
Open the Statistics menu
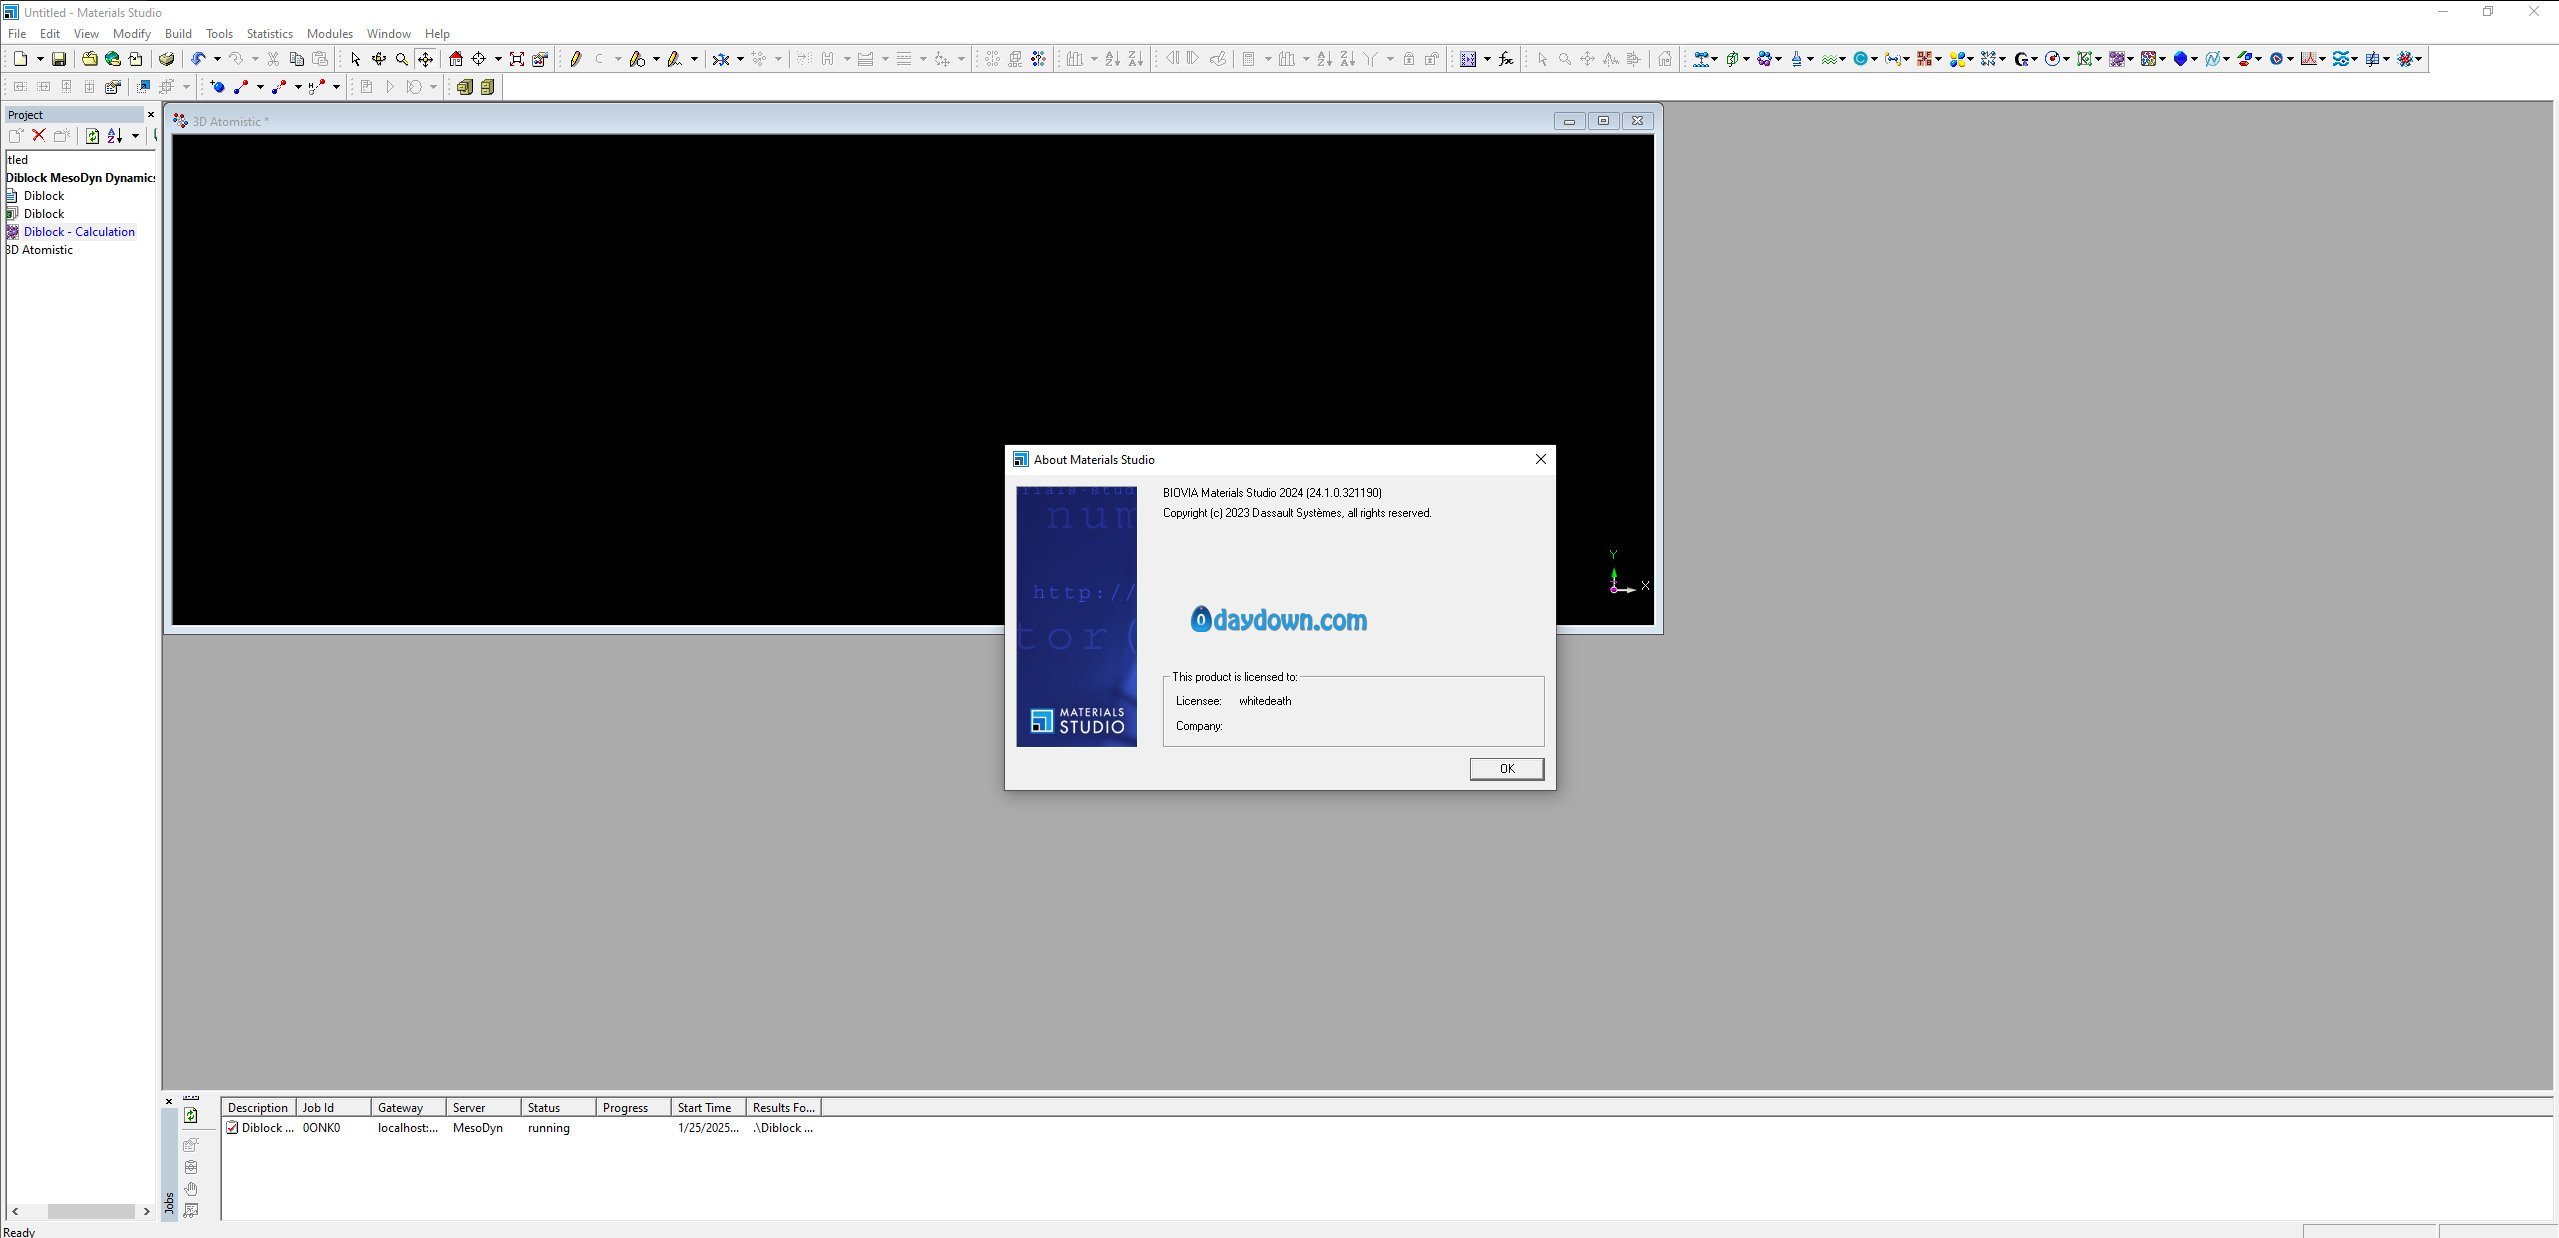pyautogui.click(x=270, y=33)
